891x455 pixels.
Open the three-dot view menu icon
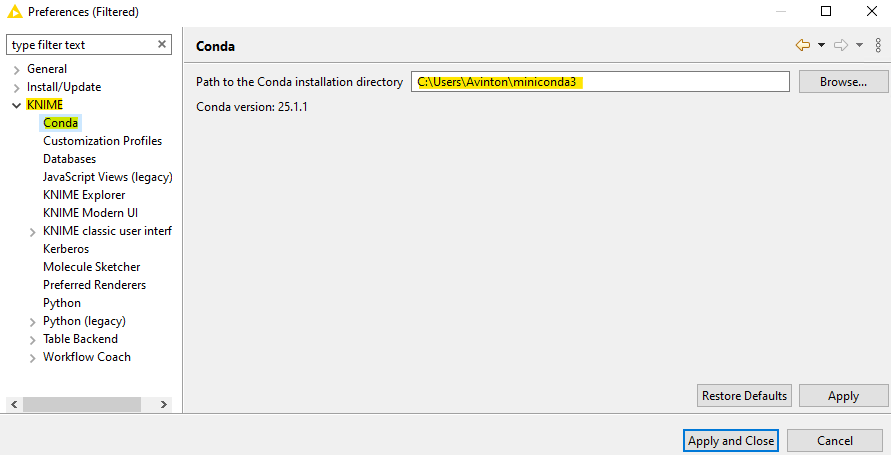(x=878, y=45)
